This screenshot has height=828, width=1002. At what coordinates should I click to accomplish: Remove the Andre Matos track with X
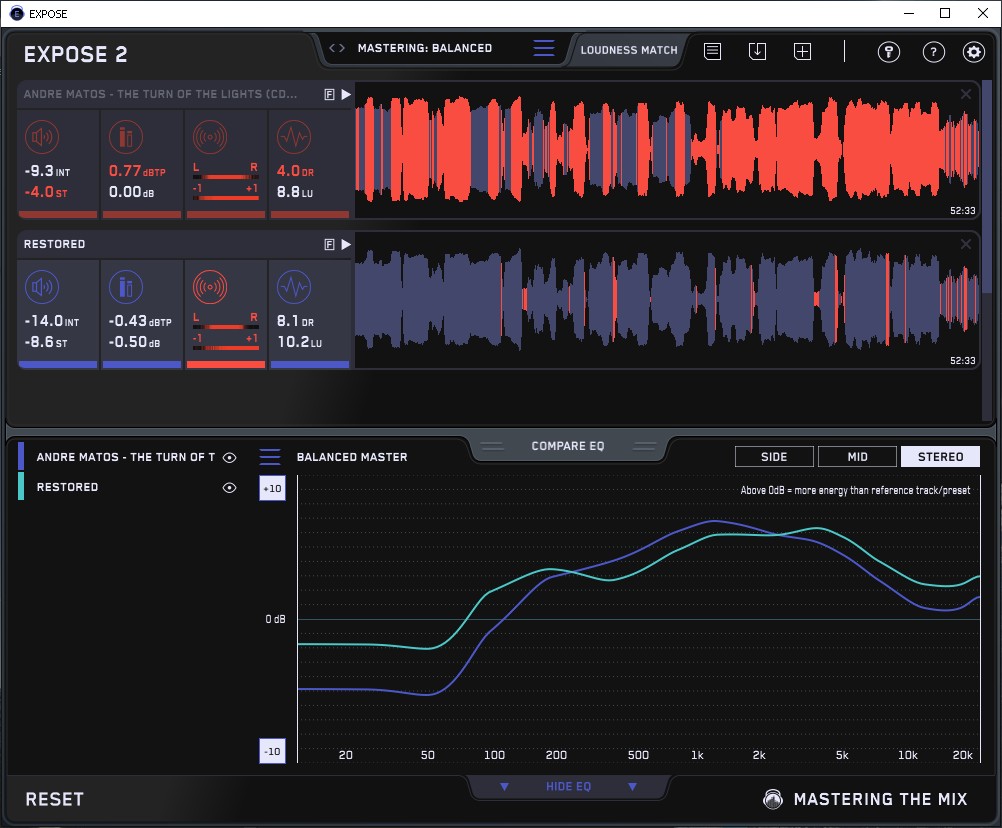[x=965, y=94]
